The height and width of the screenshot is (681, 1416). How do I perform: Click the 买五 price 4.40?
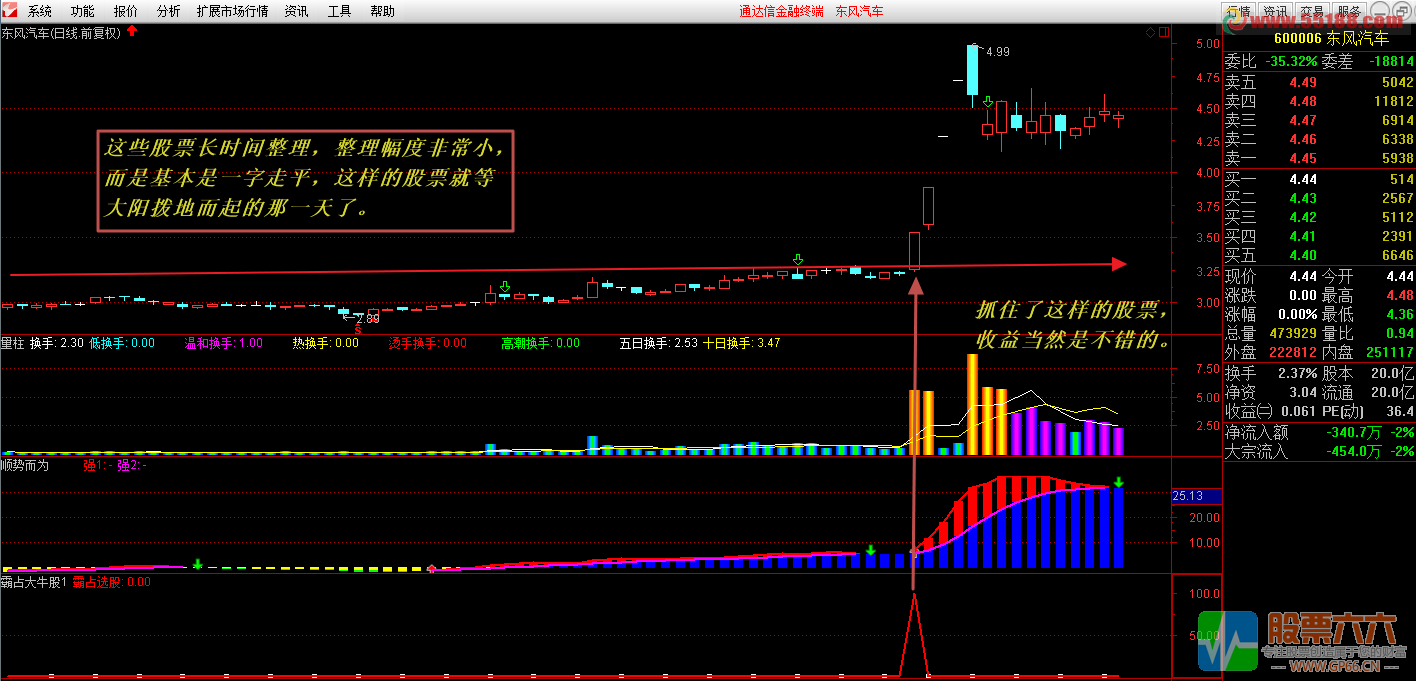[1303, 255]
